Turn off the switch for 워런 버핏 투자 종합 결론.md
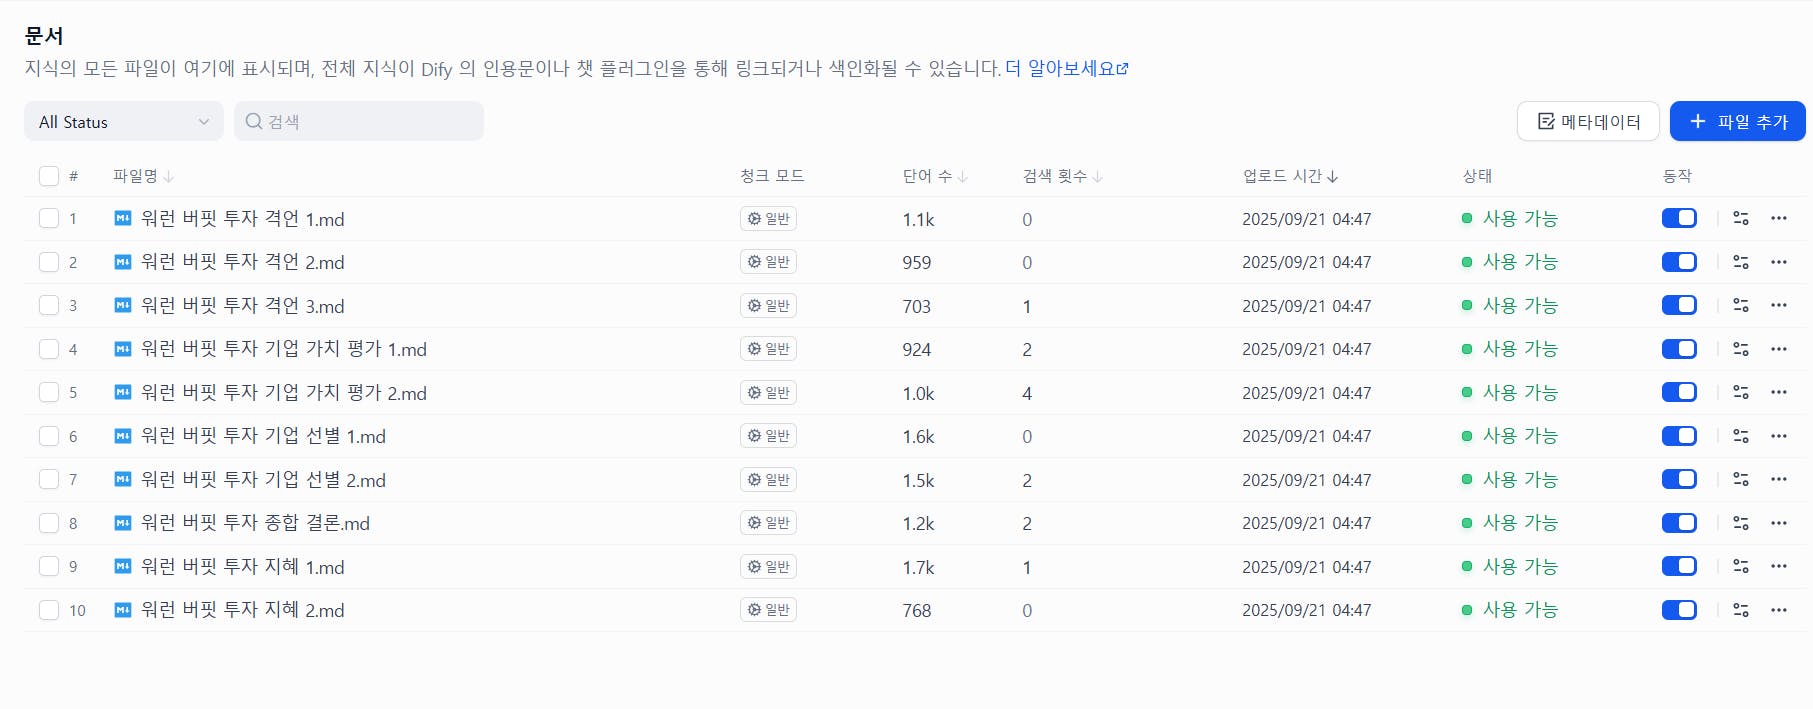The image size is (1813, 709). [1679, 523]
